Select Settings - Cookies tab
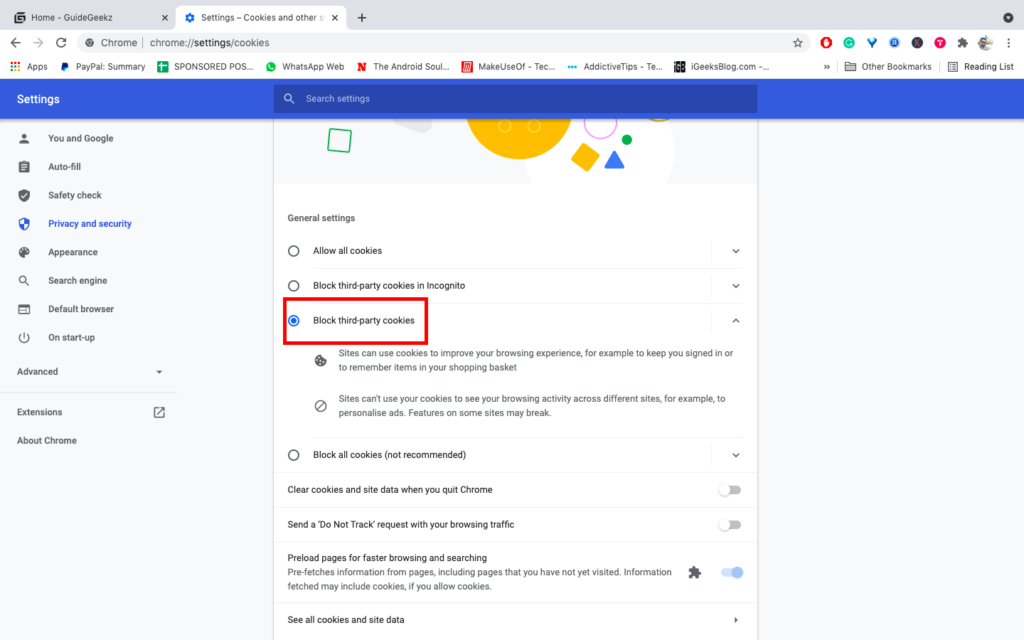This screenshot has height=640, width=1024. [x=261, y=18]
